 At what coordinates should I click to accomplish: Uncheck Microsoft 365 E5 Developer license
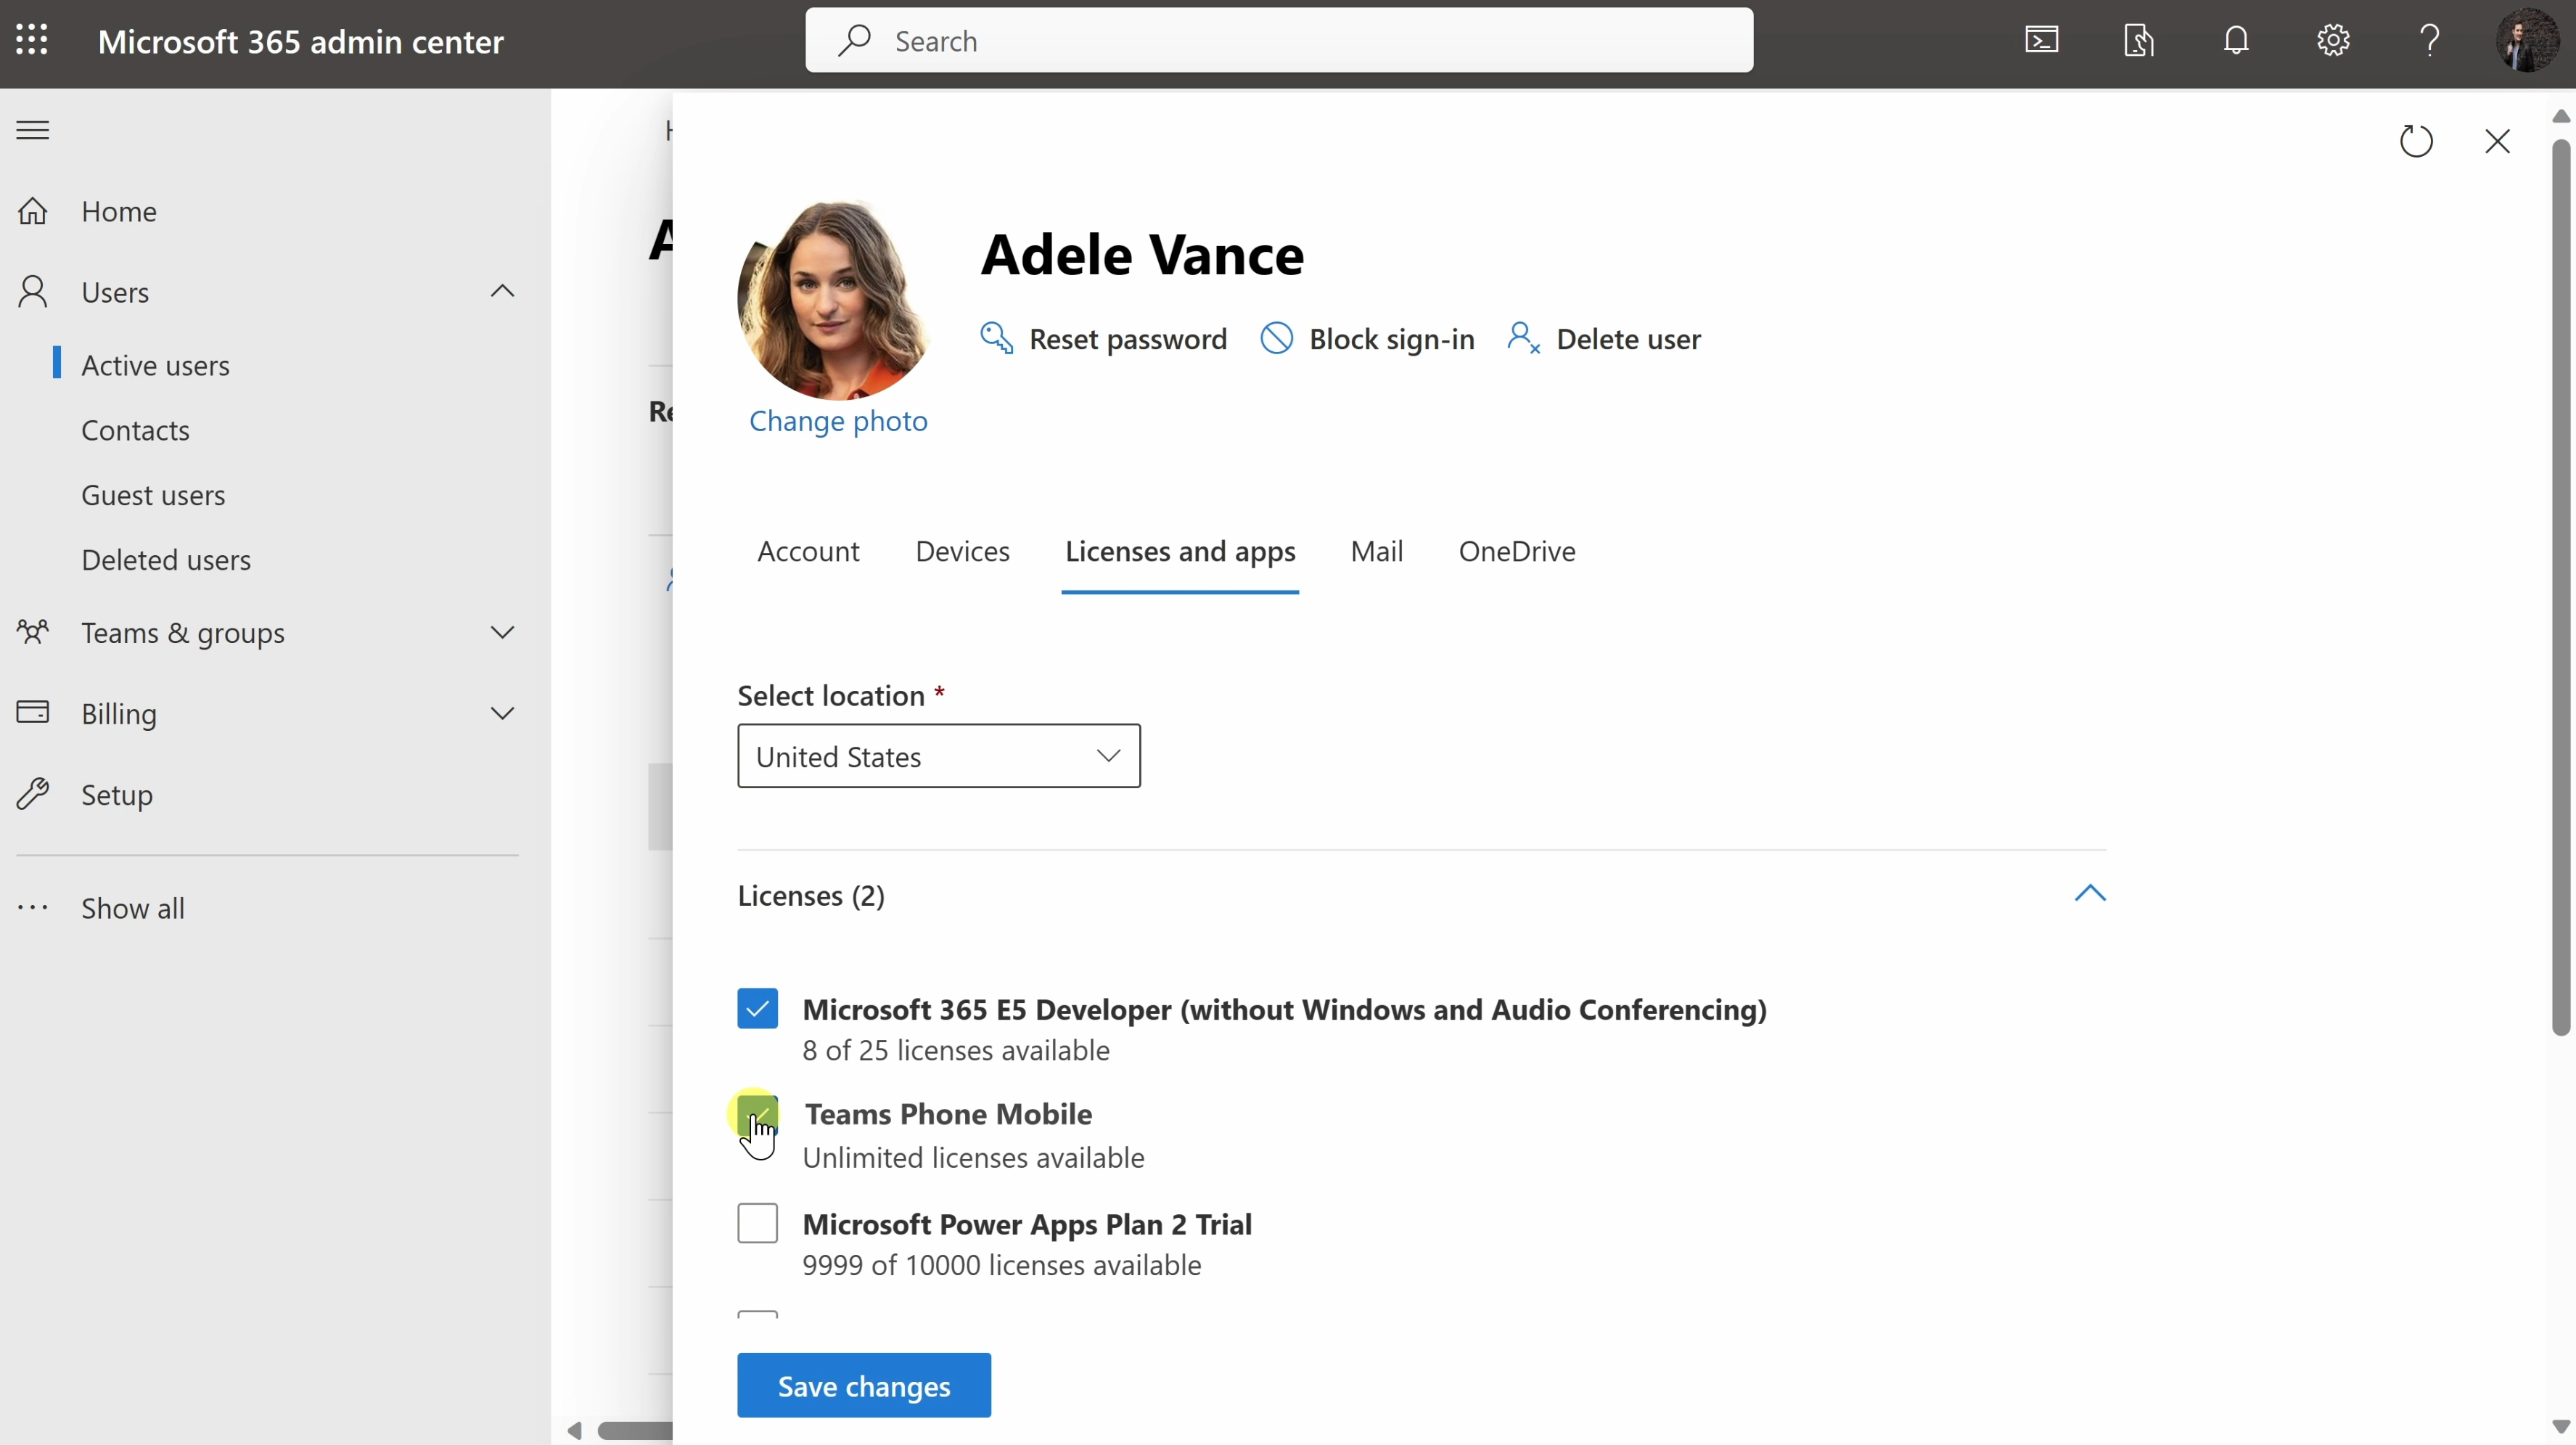pyautogui.click(x=757, y=1009)
